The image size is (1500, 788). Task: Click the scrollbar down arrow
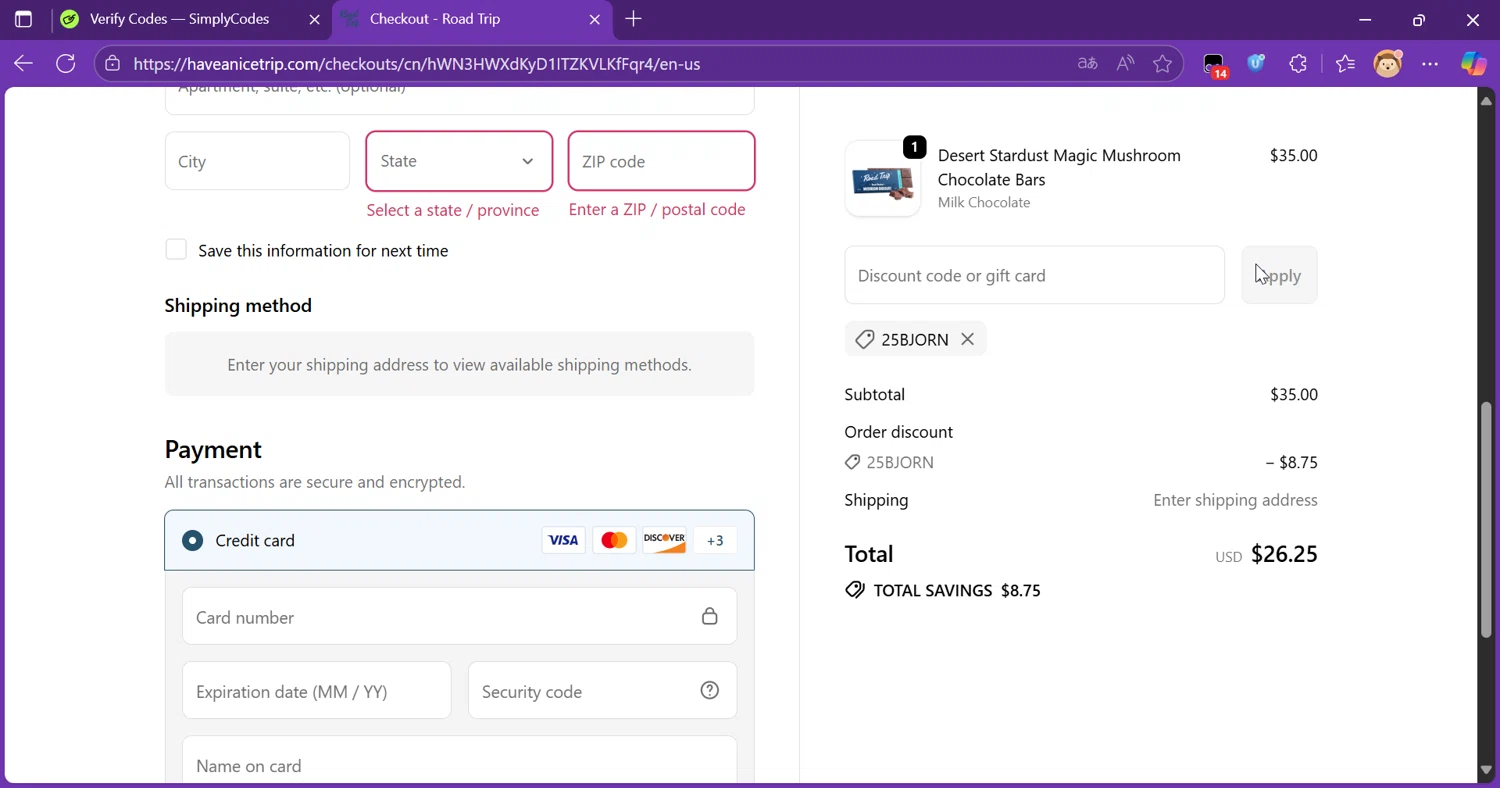pos(1486,770)
